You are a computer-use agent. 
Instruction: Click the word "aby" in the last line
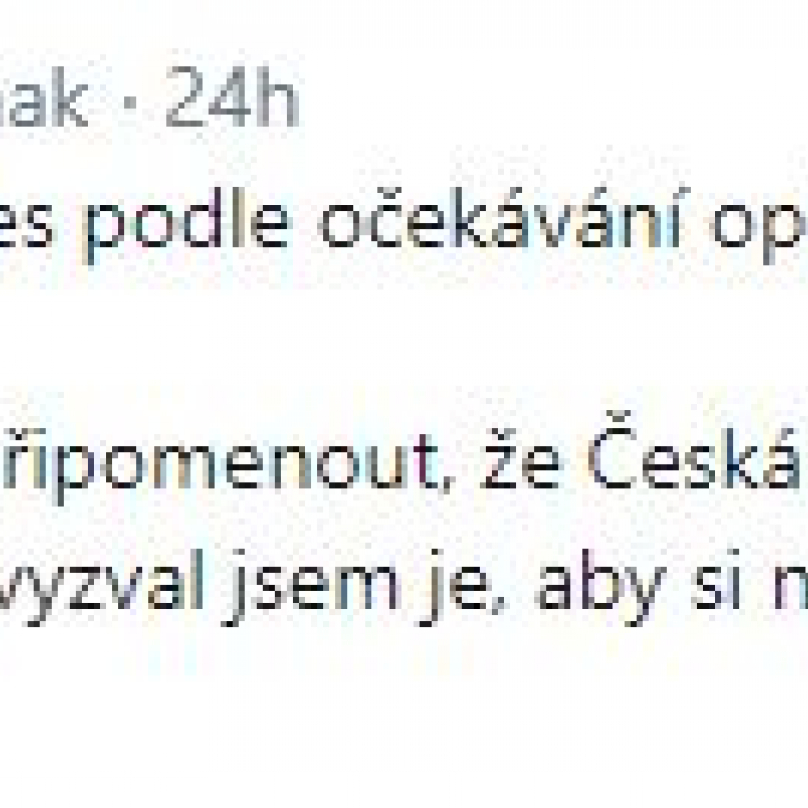[601, 587]
